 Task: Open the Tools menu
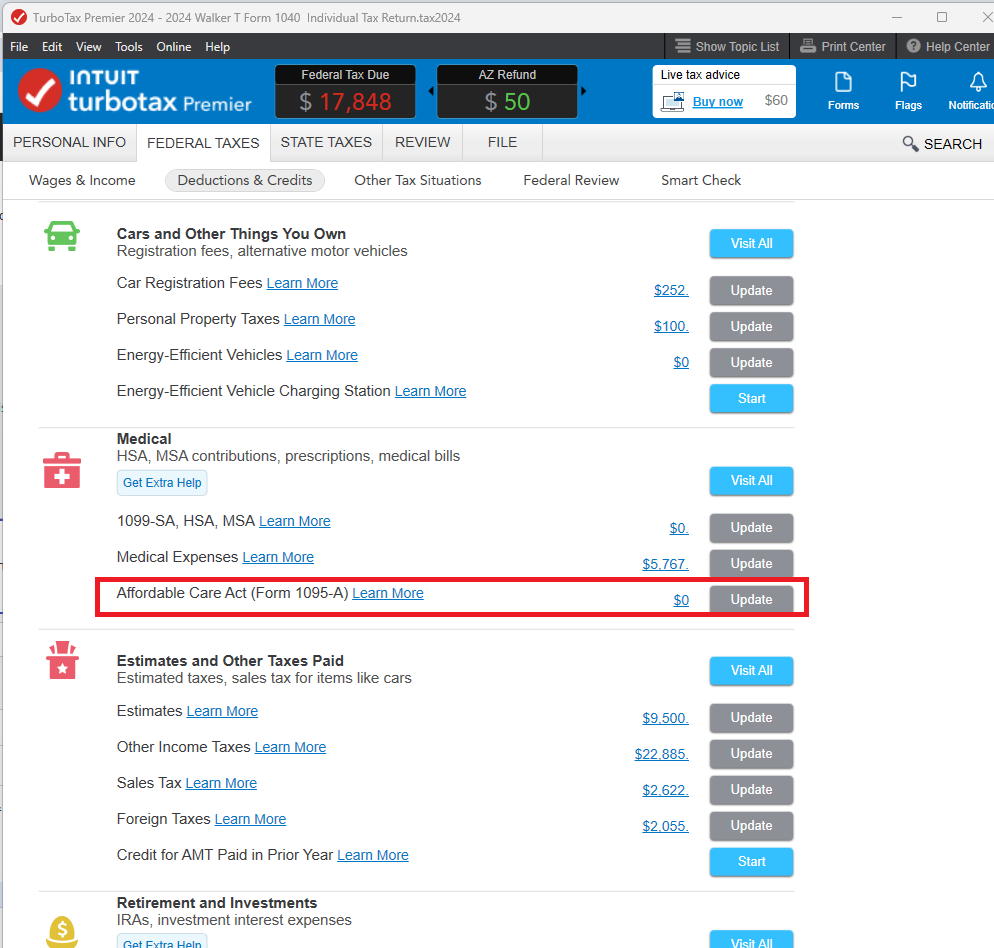tap(129, 47)
